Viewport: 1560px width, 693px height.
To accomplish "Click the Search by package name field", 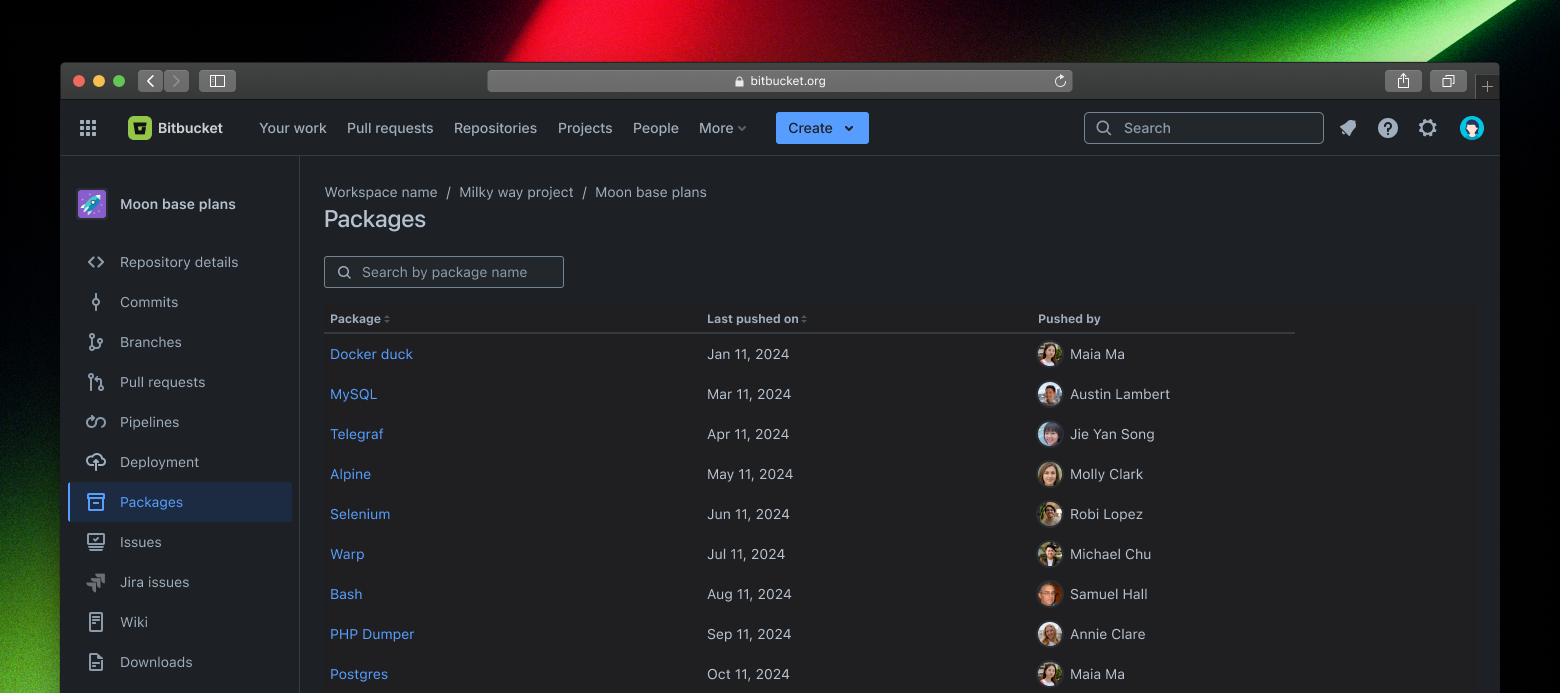I will (x=443, y=271).
